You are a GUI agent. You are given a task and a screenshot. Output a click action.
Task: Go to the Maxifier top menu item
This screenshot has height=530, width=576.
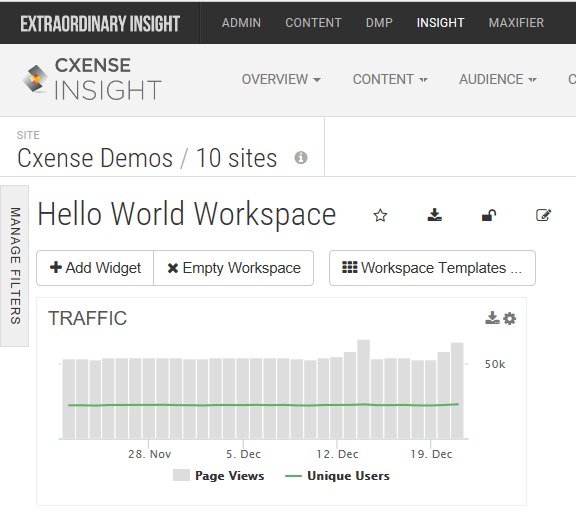(516, 23)
